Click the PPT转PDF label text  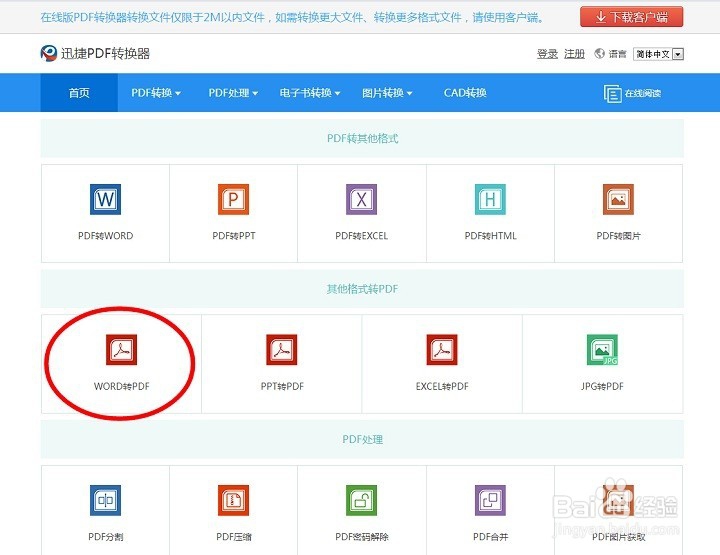coord(282,387)
